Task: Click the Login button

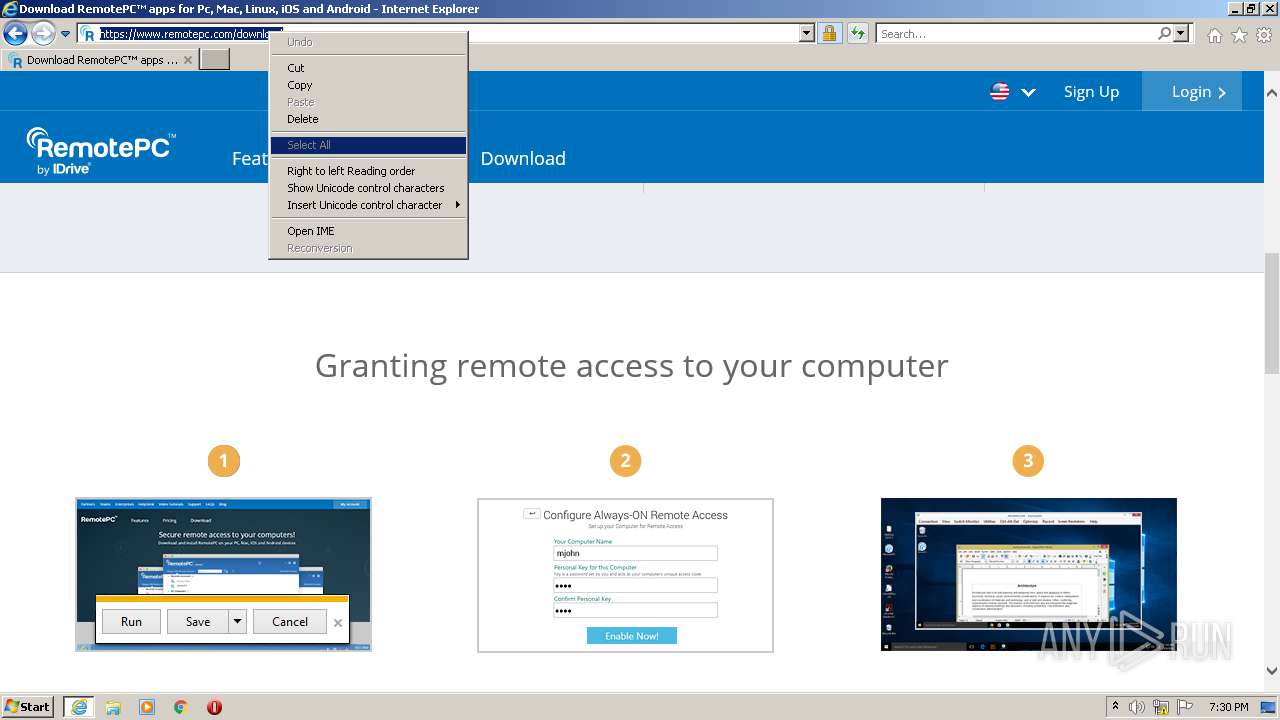Action: click(x=1192, y=91)
